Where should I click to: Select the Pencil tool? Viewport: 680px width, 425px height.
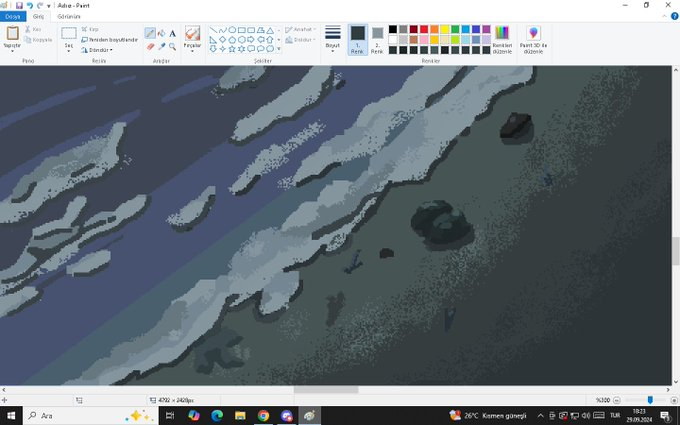(x=150, y=33)
